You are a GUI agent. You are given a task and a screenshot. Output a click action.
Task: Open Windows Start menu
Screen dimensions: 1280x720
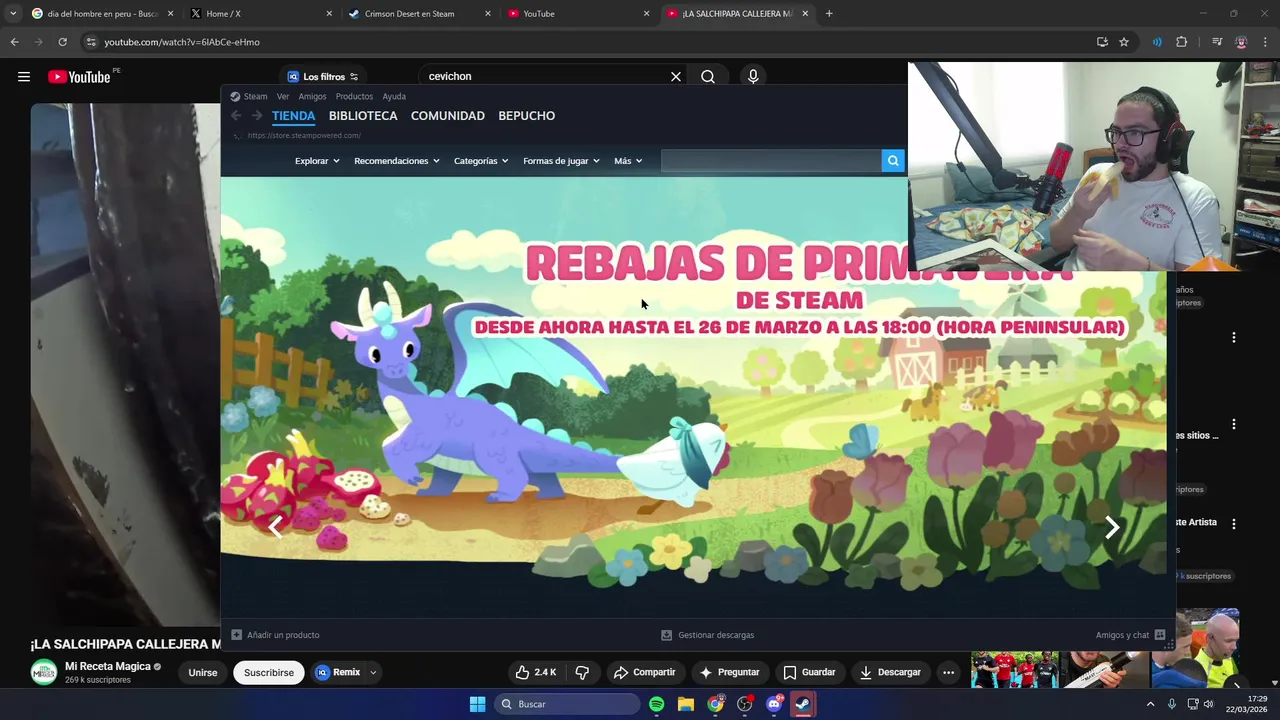point(477,704)
